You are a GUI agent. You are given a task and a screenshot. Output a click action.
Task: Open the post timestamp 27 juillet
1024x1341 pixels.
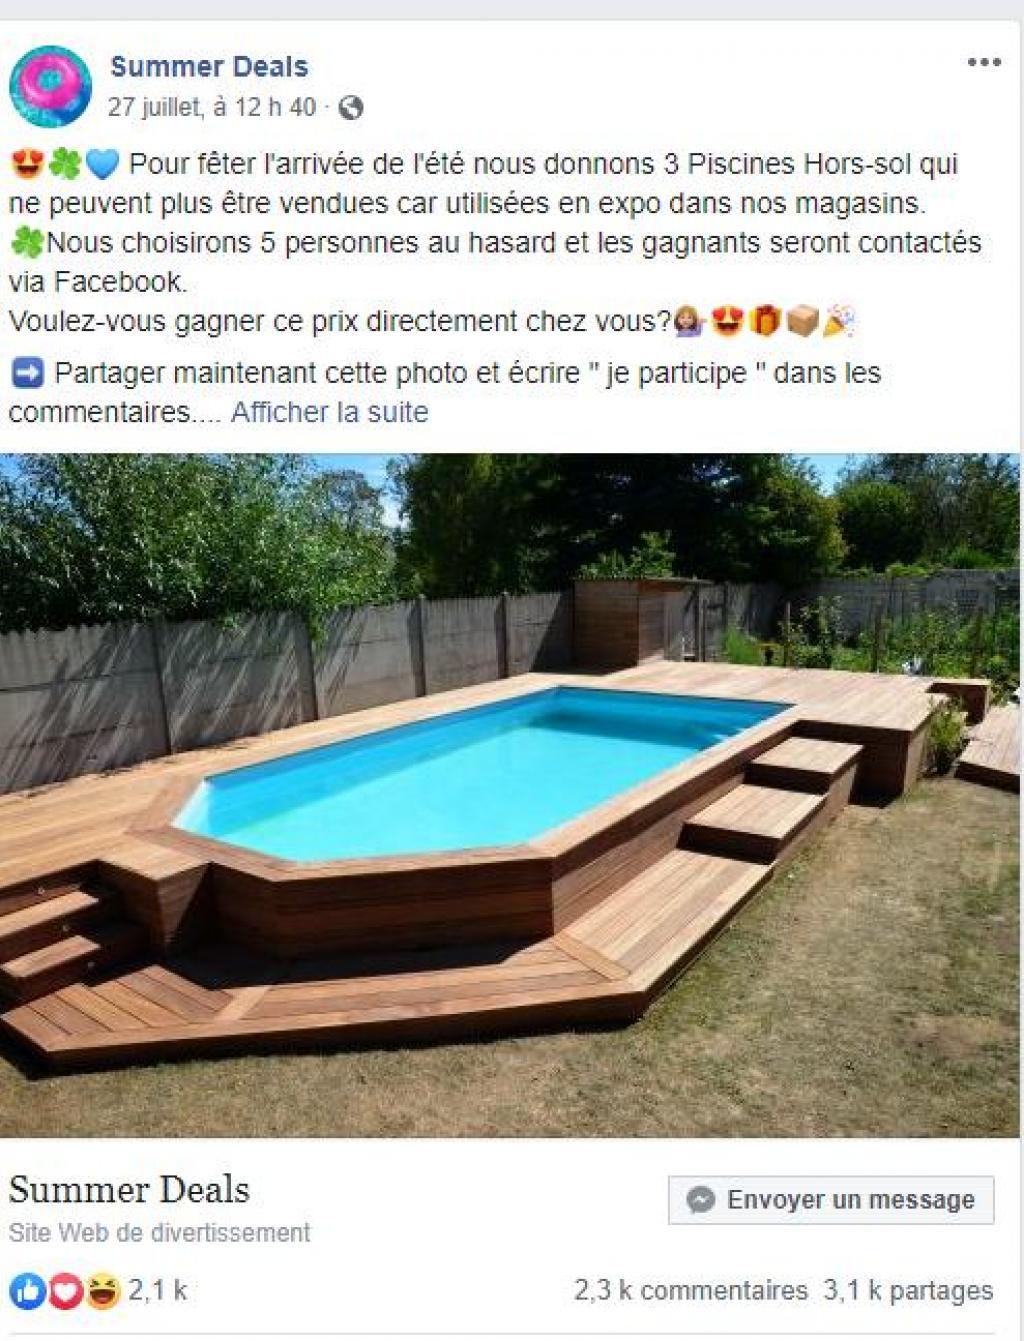[212, 107]
